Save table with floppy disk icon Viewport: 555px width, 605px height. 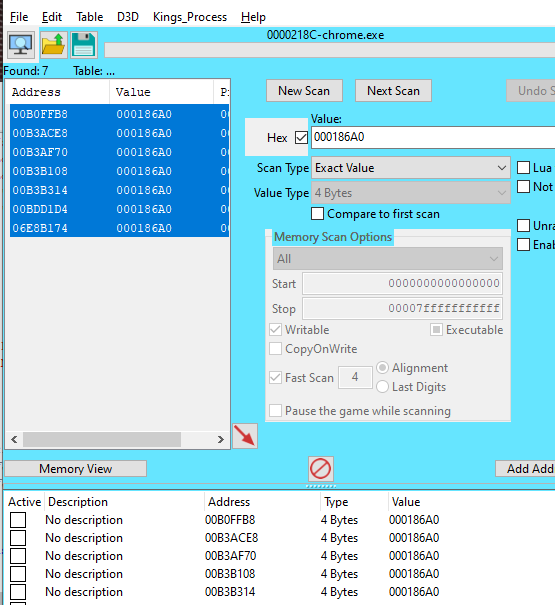click(x=84, y=45)
